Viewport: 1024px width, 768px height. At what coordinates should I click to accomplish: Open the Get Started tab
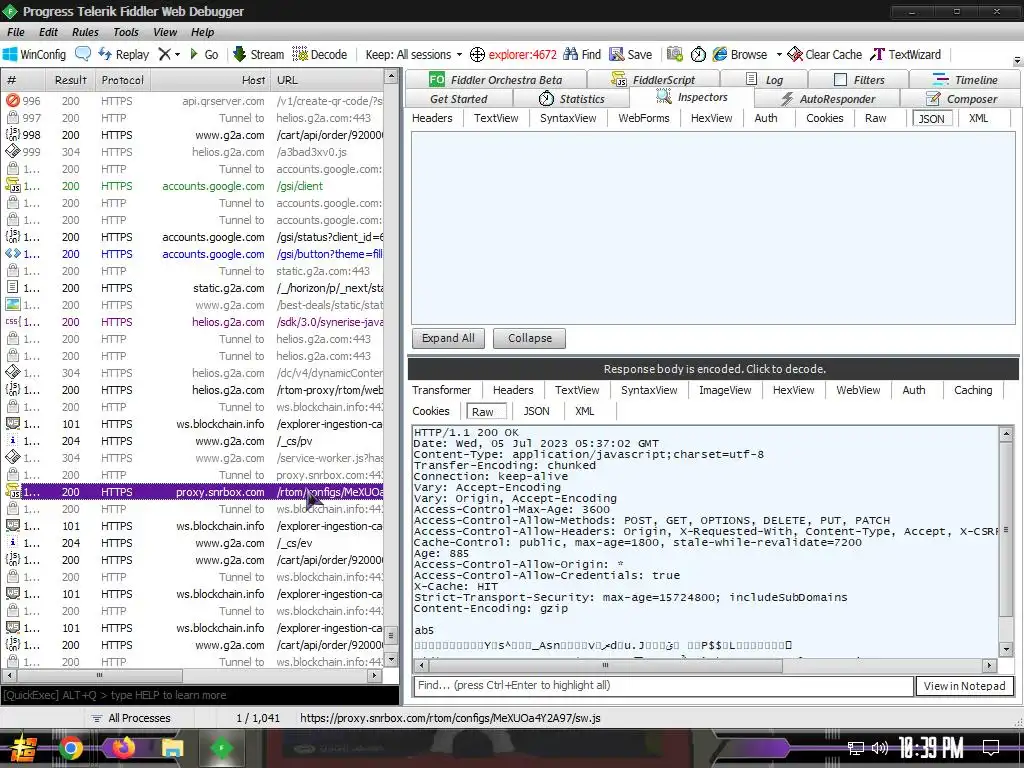tap(458, 99)
